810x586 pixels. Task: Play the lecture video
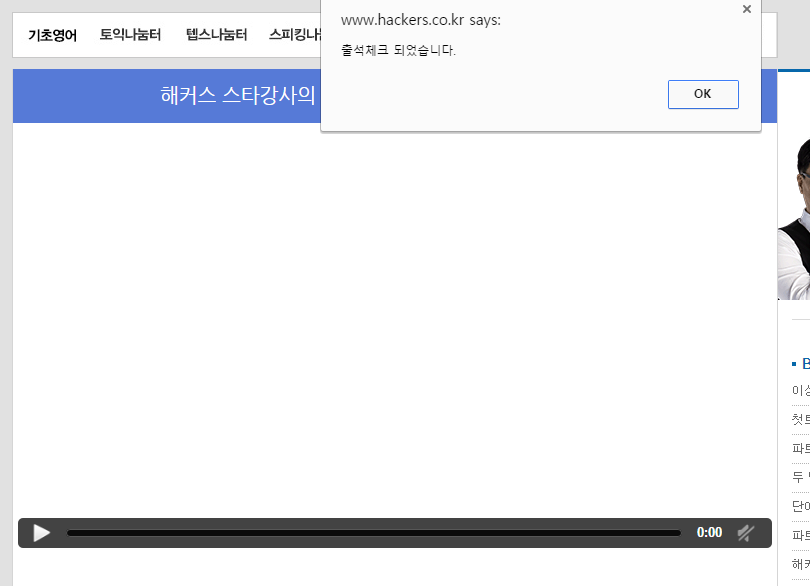click(x=41, y=533)
